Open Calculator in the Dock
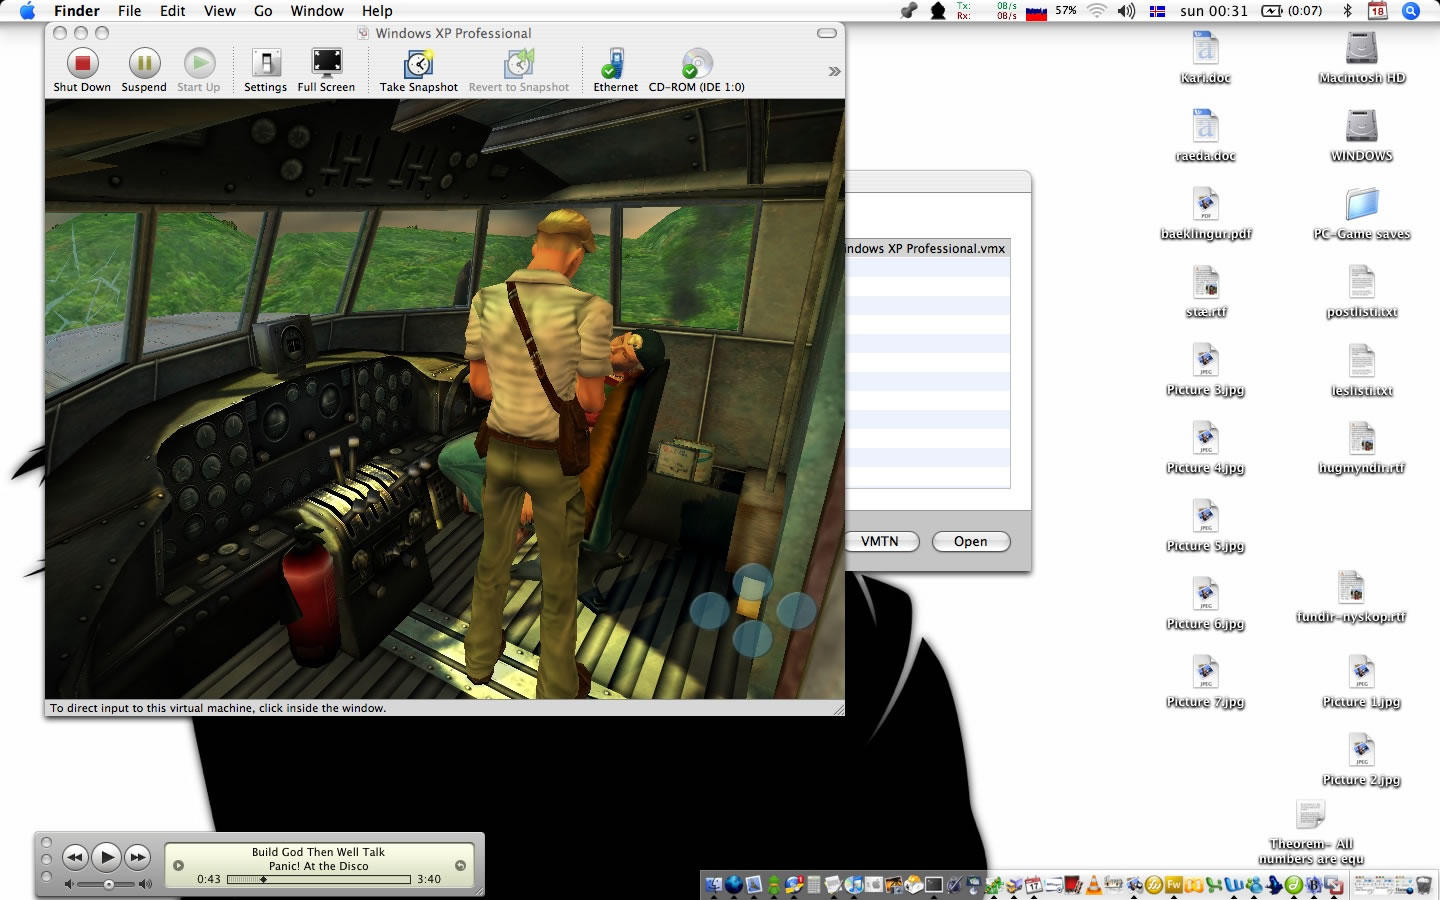The height and width of the screenshot is (900, 1440). tap(813, 885)
